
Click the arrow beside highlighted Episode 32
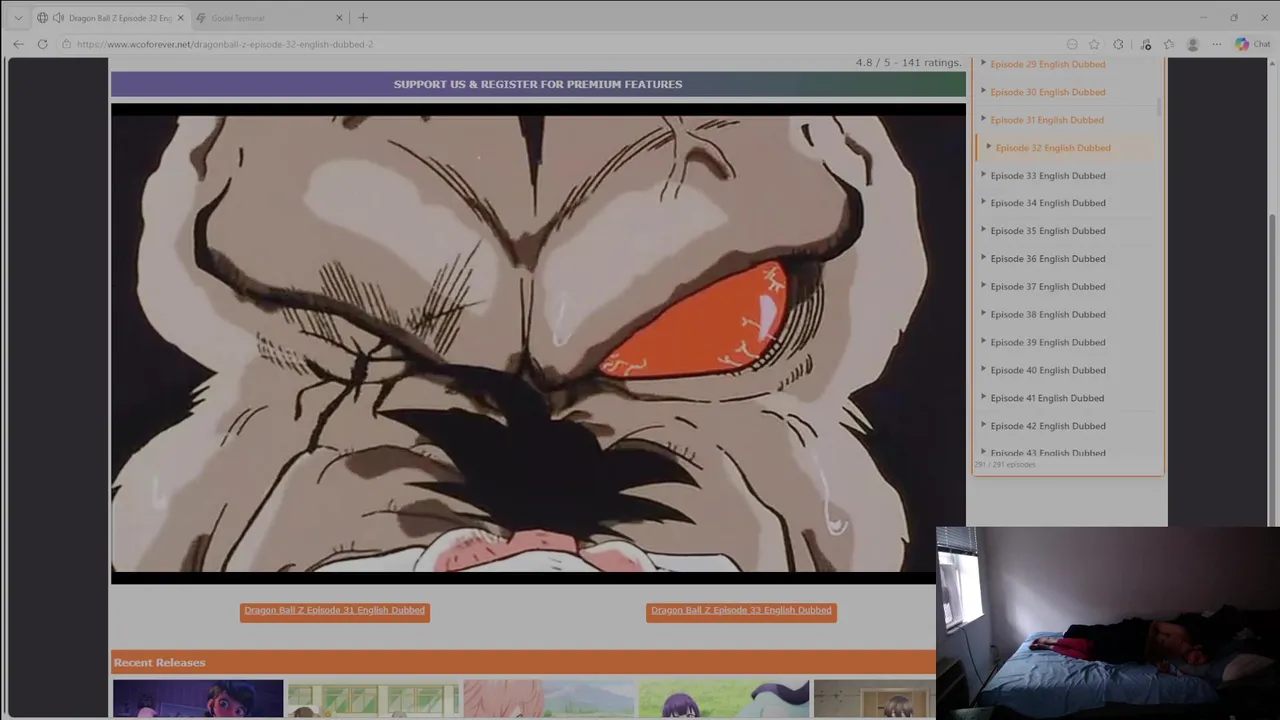(988, 147)
